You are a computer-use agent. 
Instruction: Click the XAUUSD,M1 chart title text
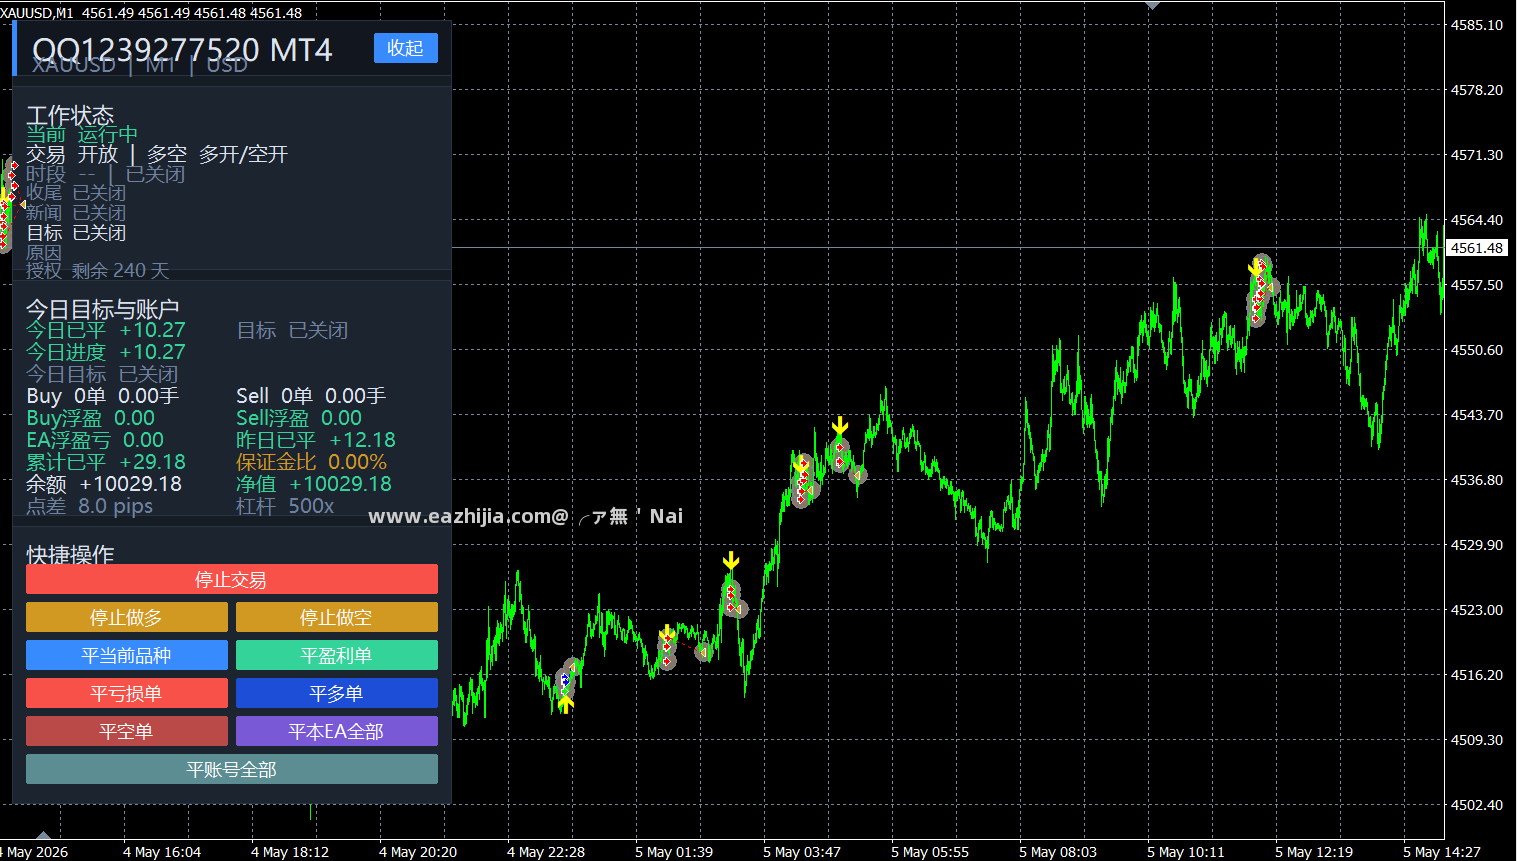37,12
